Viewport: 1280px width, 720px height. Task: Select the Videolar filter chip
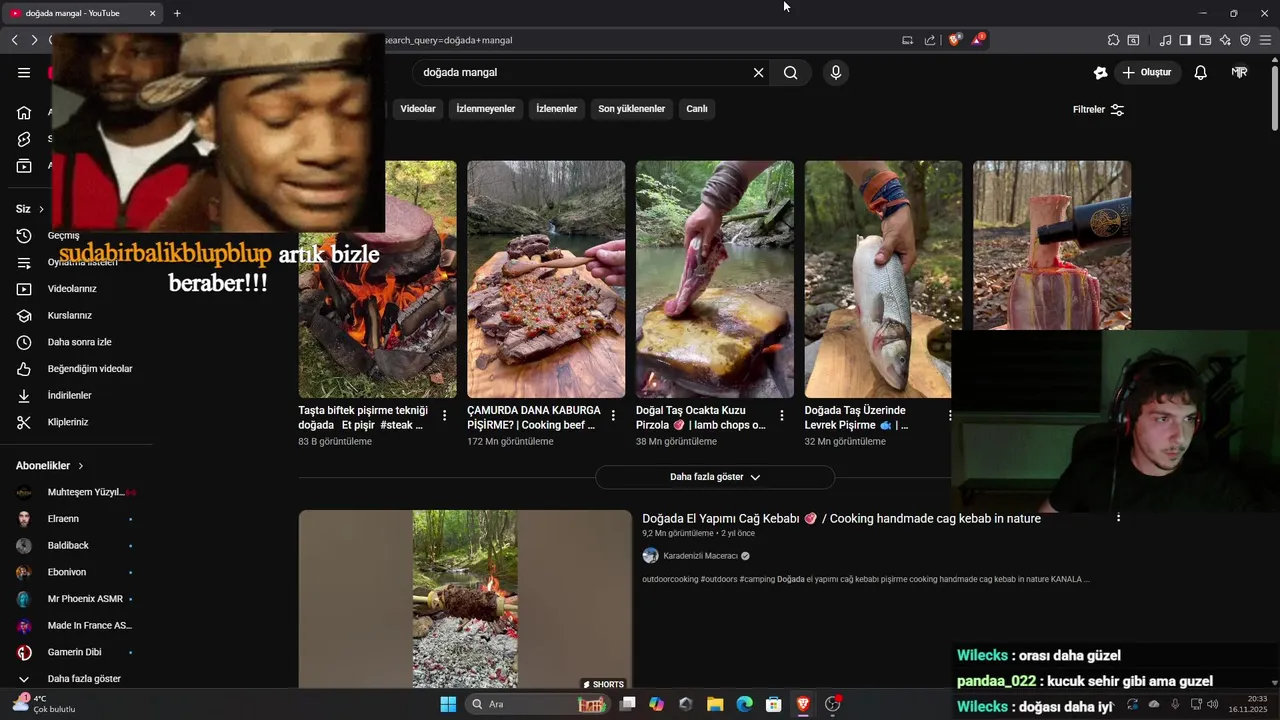point(418,108)
